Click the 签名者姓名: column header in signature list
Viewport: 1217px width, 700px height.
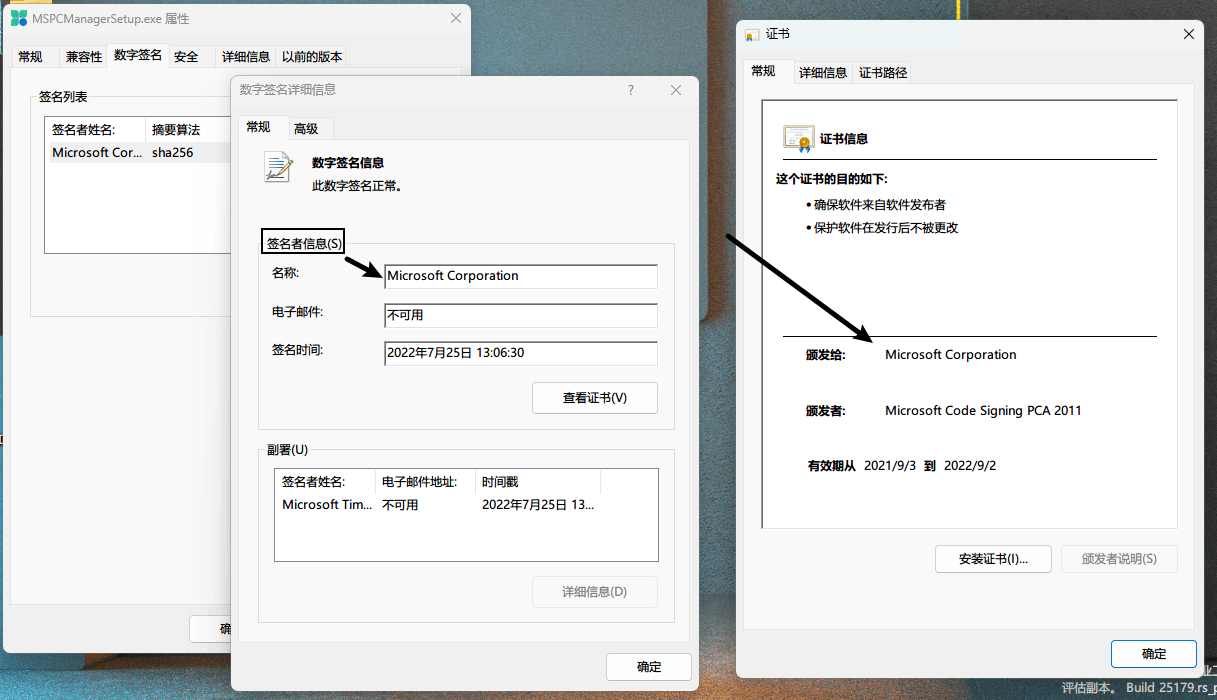point(95,130)
